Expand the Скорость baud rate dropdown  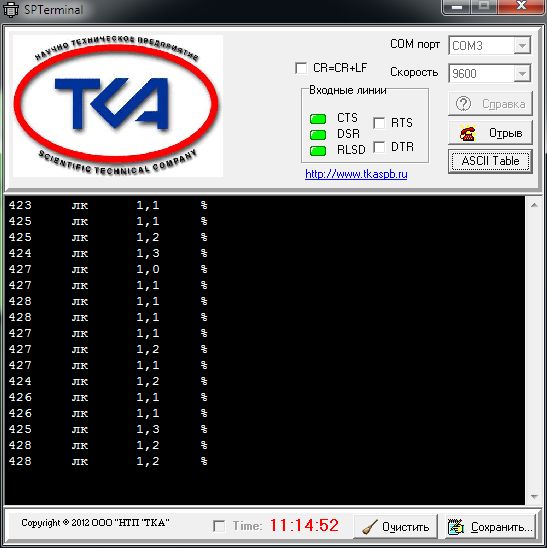pyautogui.click(x=522, y=74)
